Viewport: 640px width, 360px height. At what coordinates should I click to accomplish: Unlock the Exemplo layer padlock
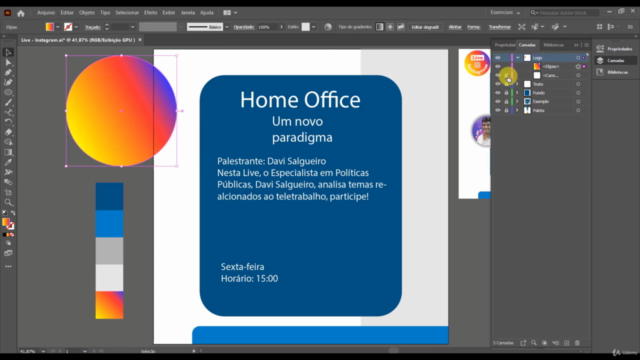click(x=507, y=102)
